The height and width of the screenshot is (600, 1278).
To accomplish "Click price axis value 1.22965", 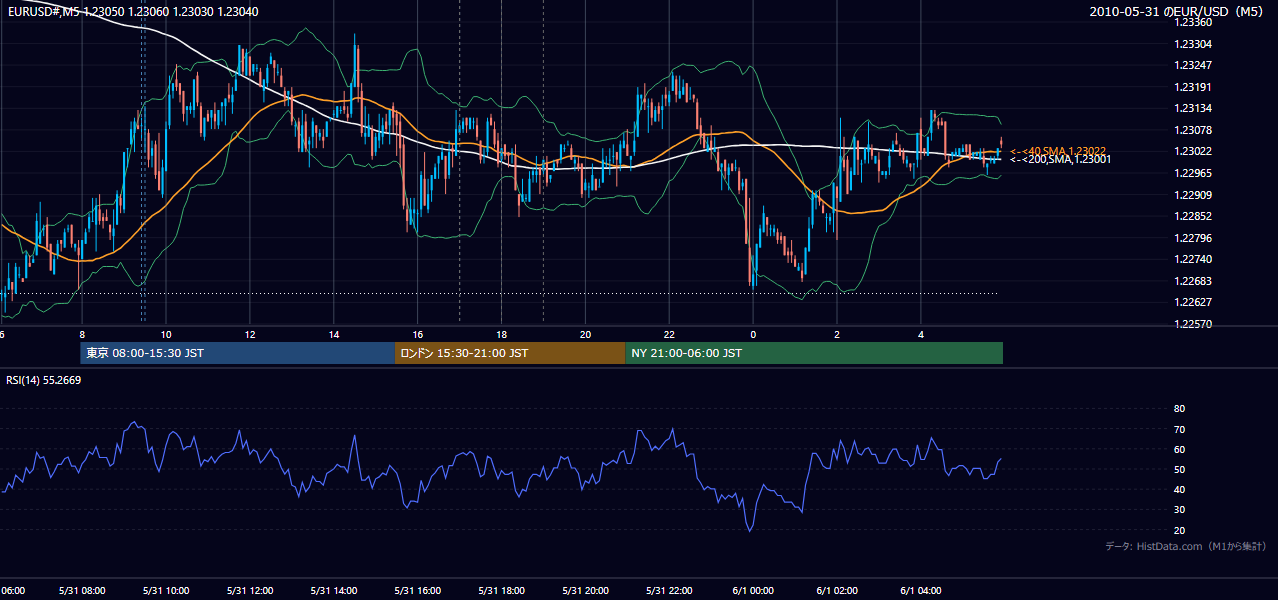I will [1191, 173].
